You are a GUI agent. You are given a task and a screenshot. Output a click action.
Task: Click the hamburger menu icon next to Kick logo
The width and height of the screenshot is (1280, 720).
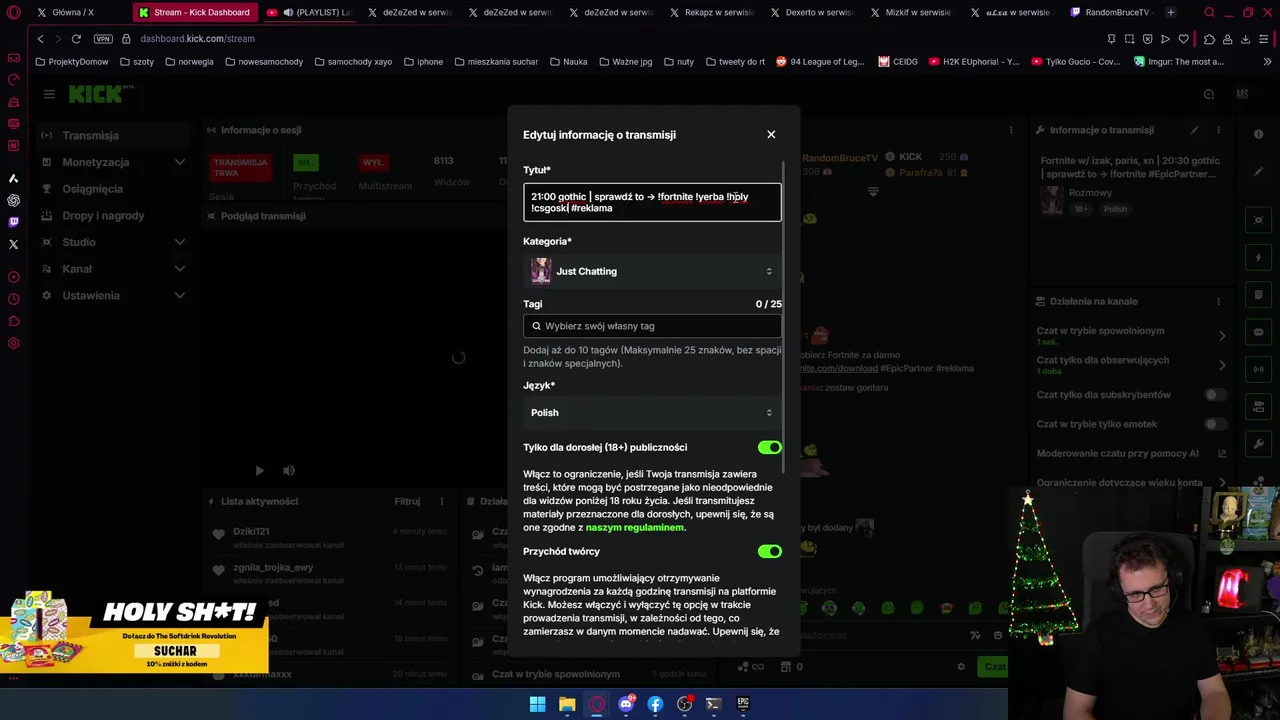49,94
